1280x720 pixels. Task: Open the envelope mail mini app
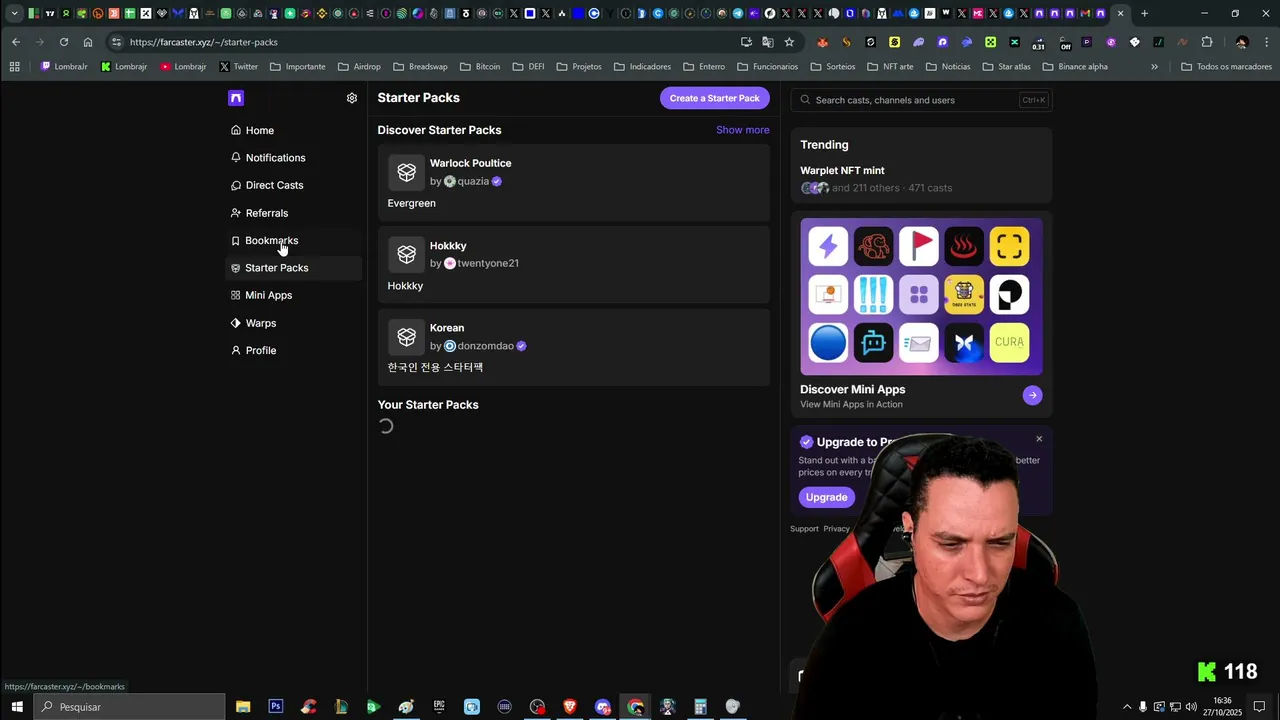pos(918,342)
